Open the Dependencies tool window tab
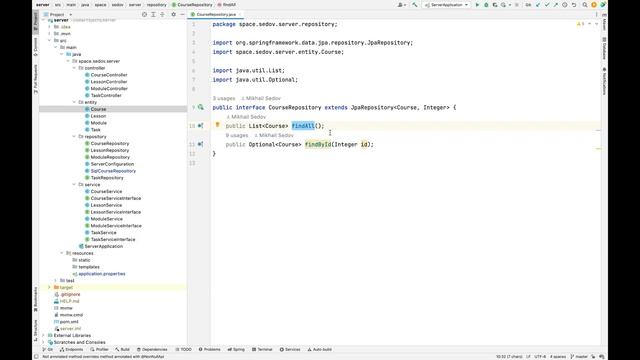 click(x=152, y=349)
